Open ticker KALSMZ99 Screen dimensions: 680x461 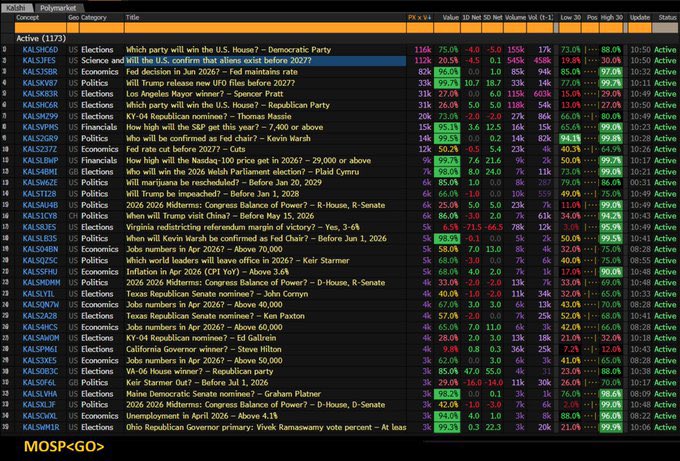[x=40, y=116]
